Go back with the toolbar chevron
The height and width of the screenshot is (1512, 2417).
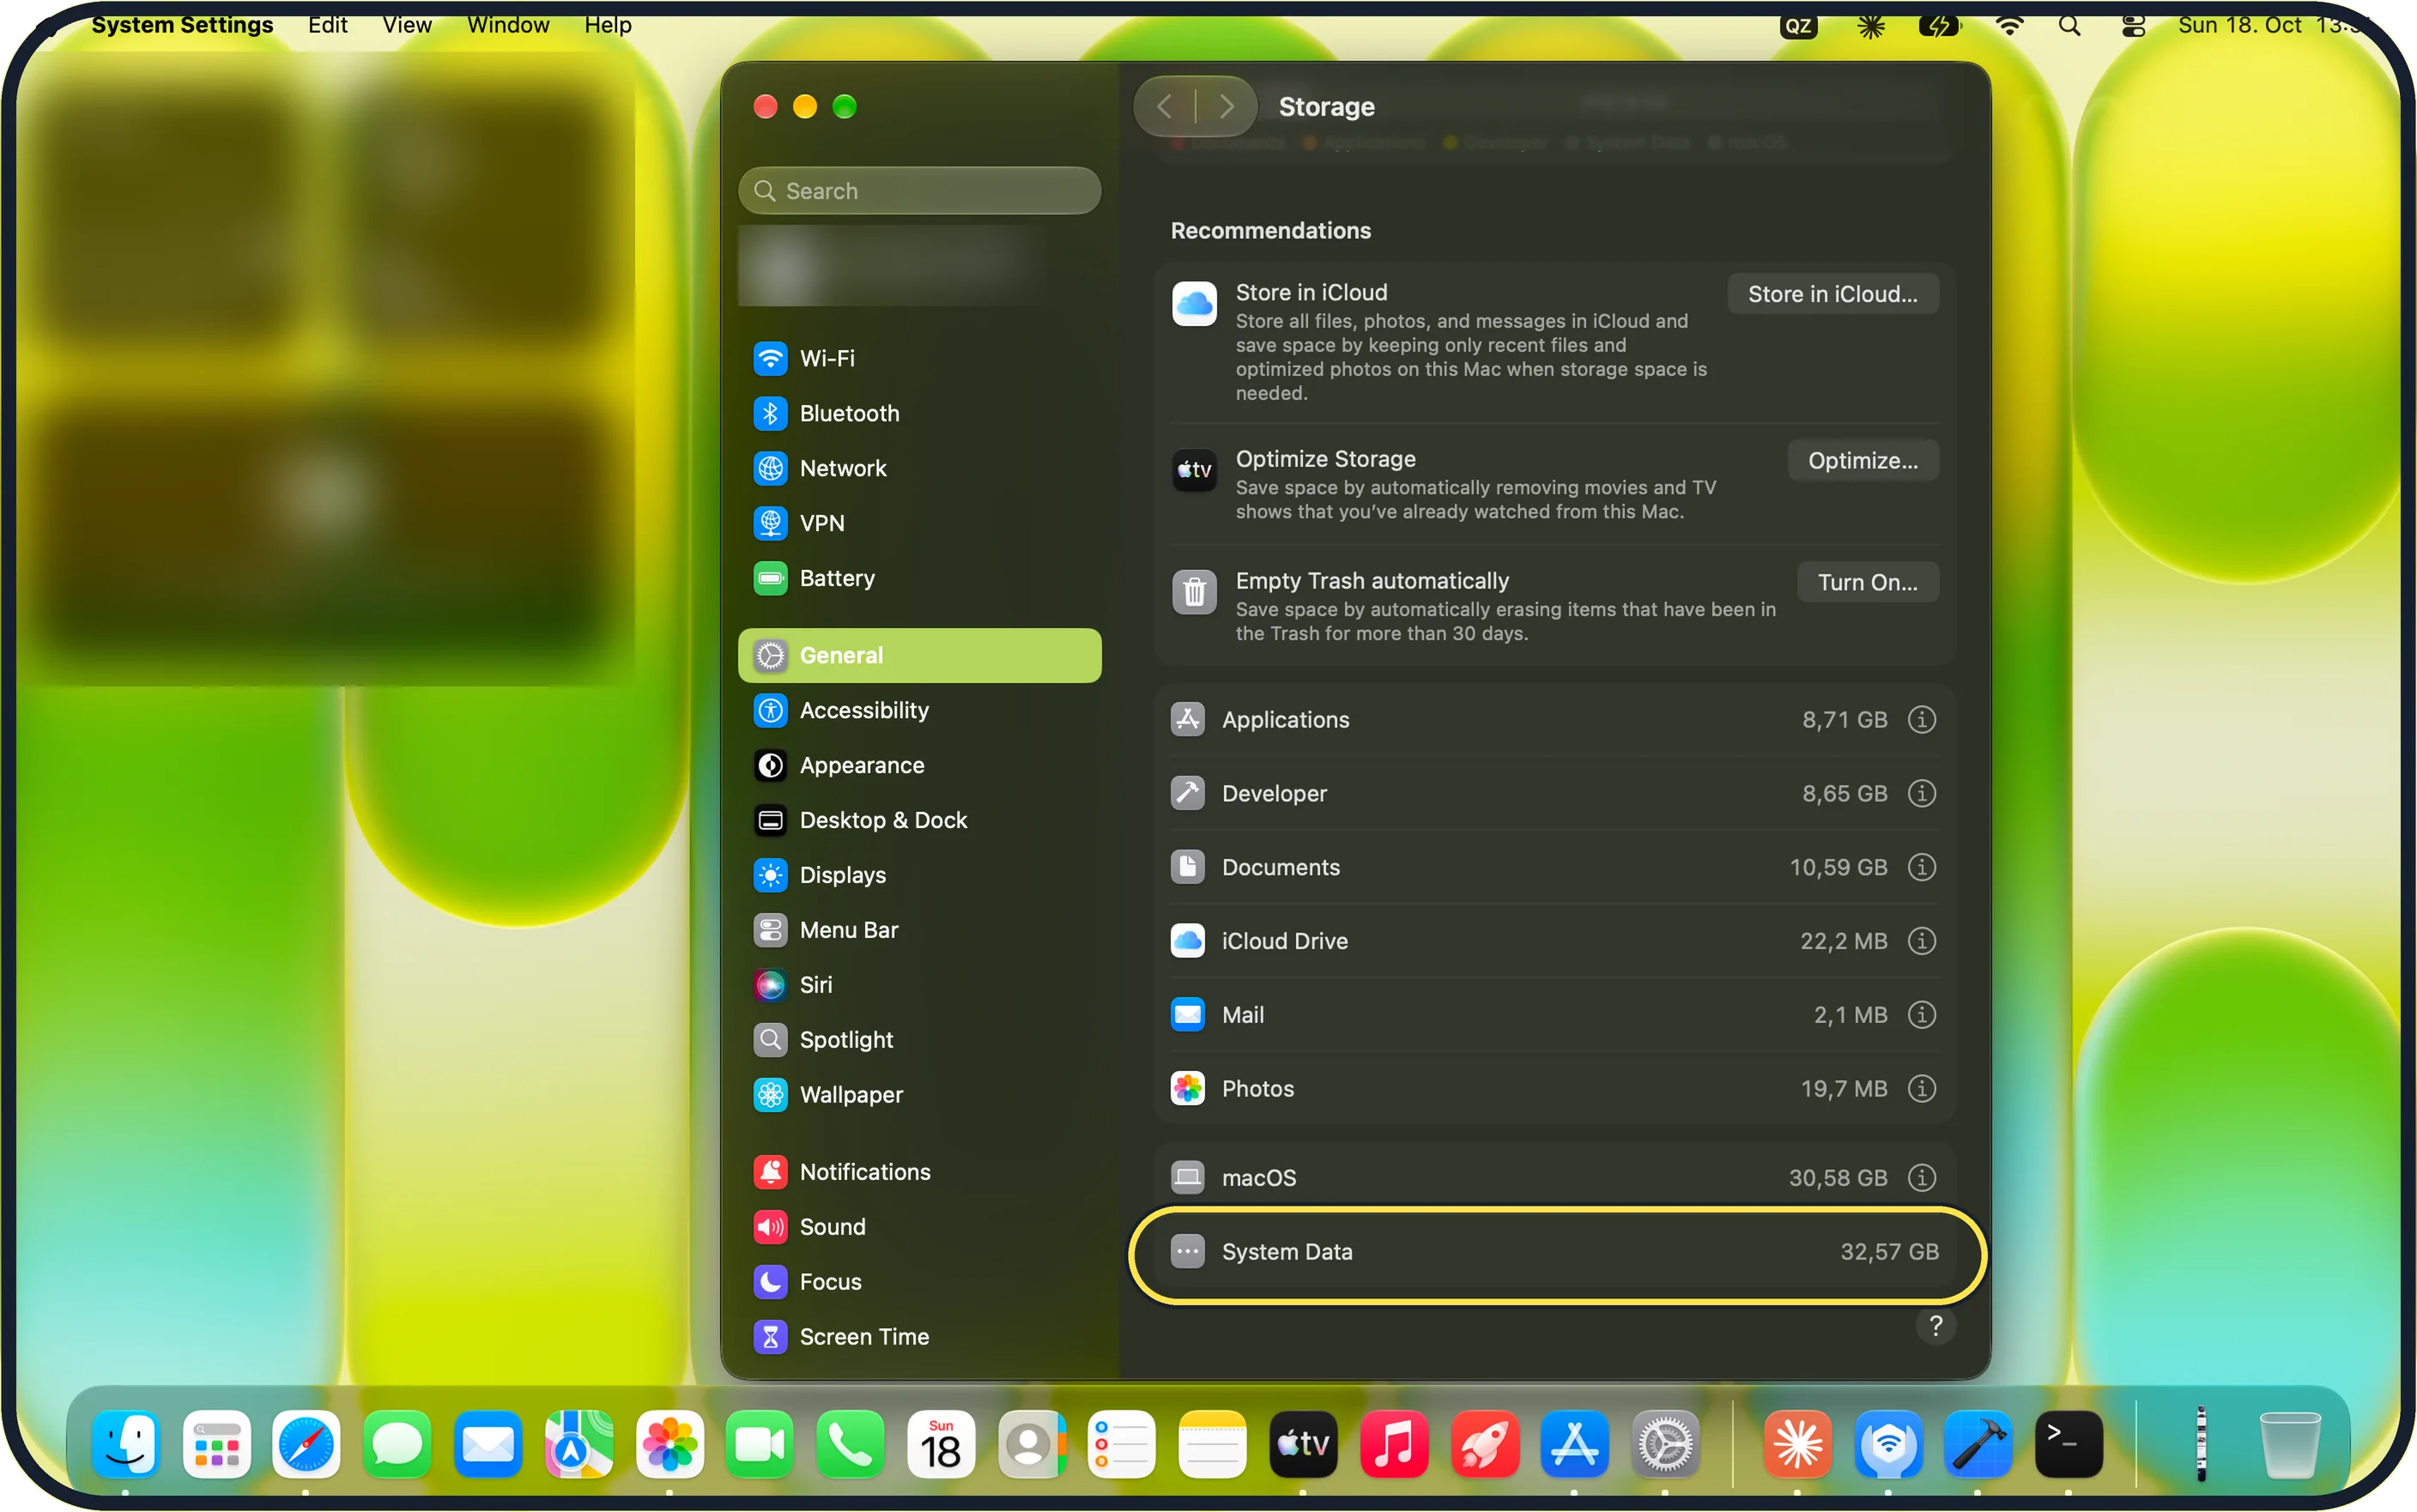pos(1165,106)
